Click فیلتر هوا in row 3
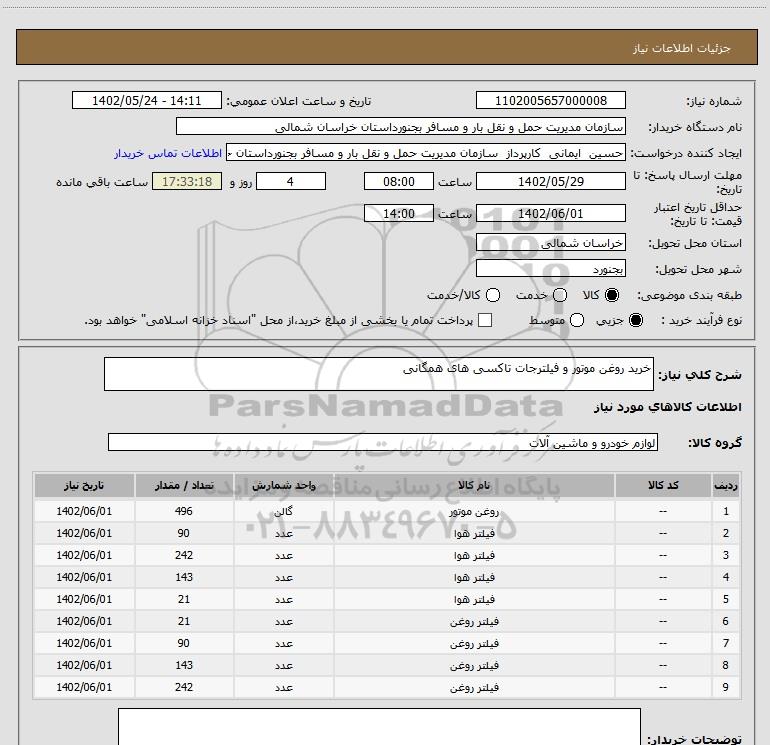770x745 pixels. tap(474, 555)
